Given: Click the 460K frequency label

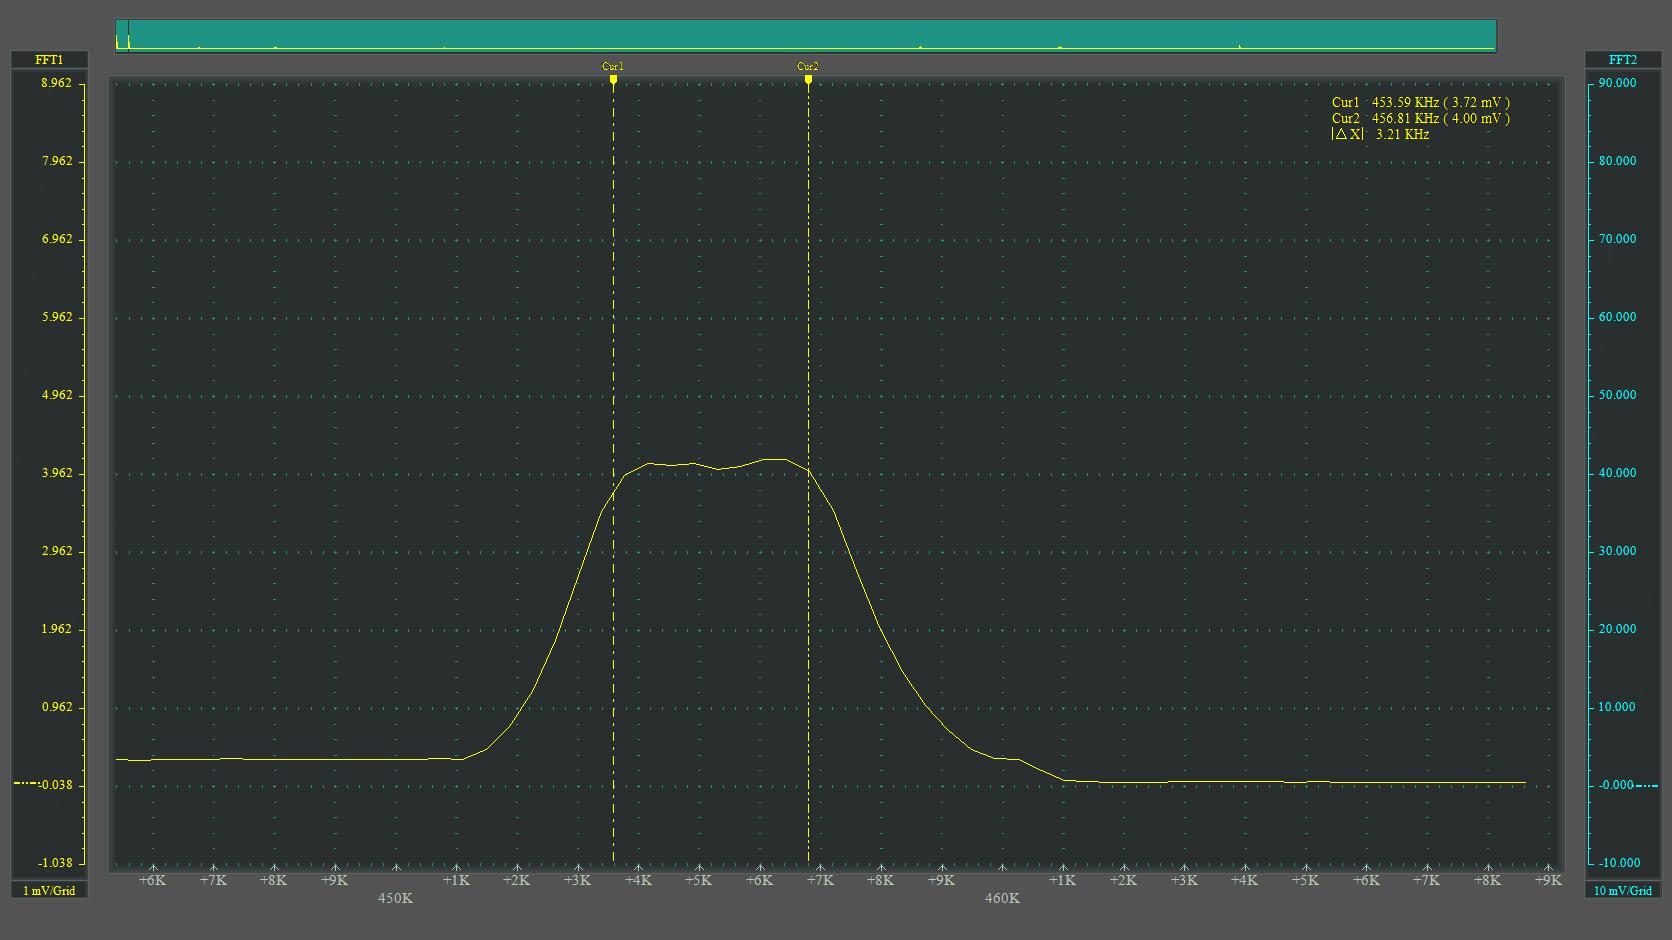Looking at the screenshot, I should [1002, 898].
